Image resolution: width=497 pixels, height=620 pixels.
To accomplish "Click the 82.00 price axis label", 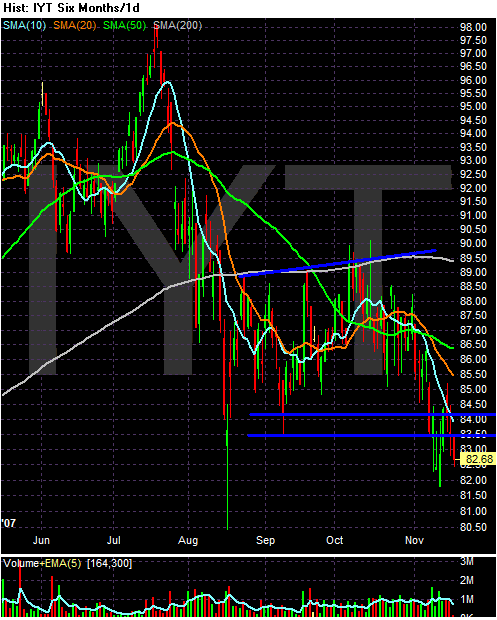I will coord(473,480).
